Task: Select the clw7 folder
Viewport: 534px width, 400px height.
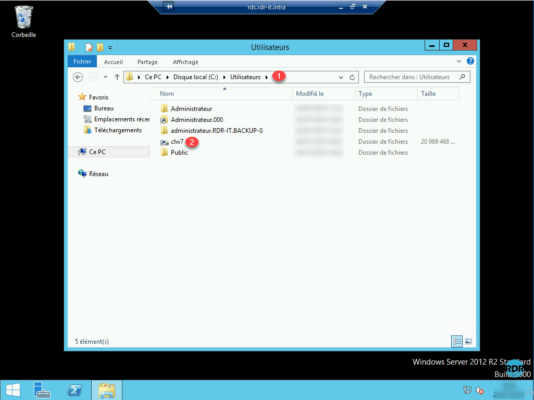Action: (x=177, y=142)
